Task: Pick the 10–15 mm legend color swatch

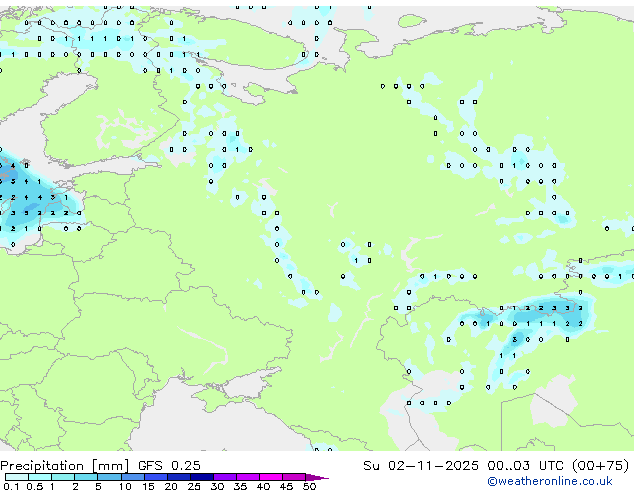Action: pos(132,477)
